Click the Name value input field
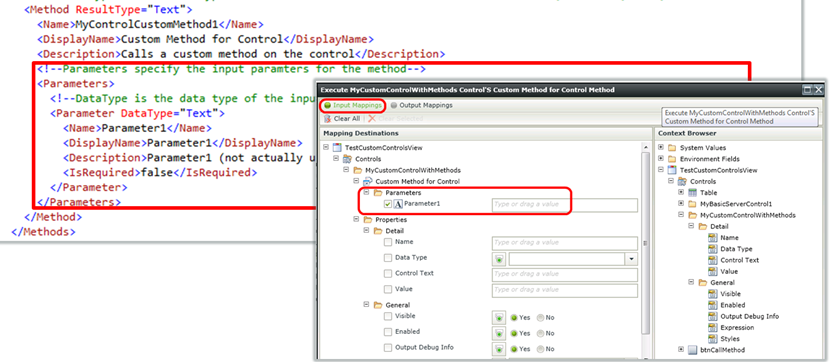This screenshot has height=362, width=830. pyautogui.click(x=565, y=243)
